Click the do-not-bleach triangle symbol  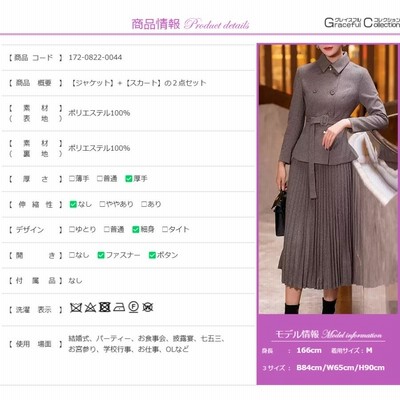90,307
